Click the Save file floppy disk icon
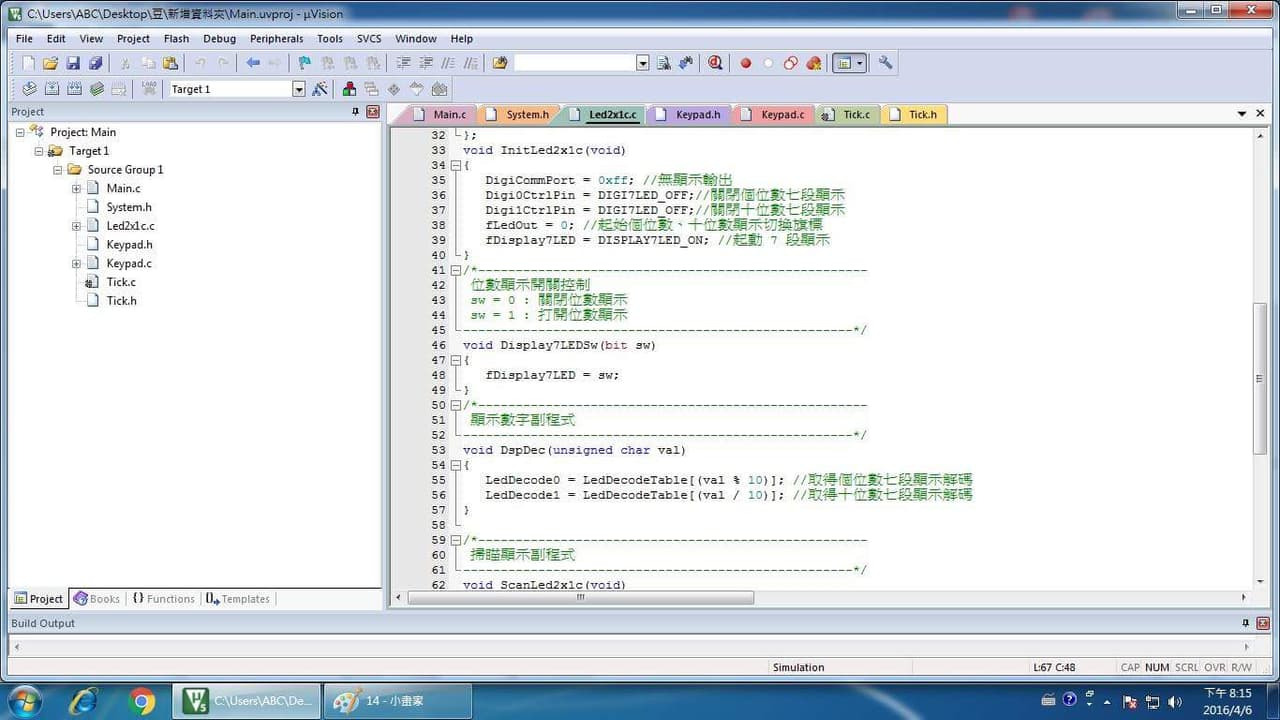Viewport: 1280px width, 720px height. point(73,62)
